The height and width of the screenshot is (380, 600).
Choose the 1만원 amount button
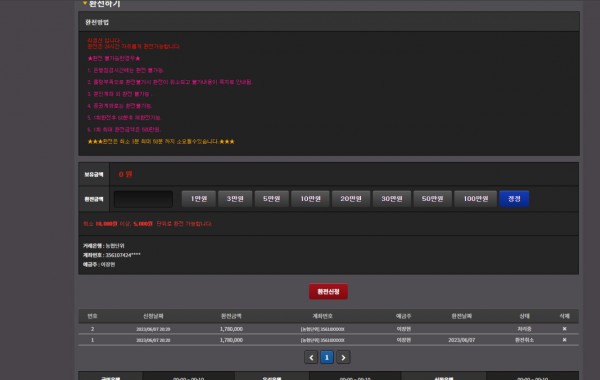click(x=199, y=199)
